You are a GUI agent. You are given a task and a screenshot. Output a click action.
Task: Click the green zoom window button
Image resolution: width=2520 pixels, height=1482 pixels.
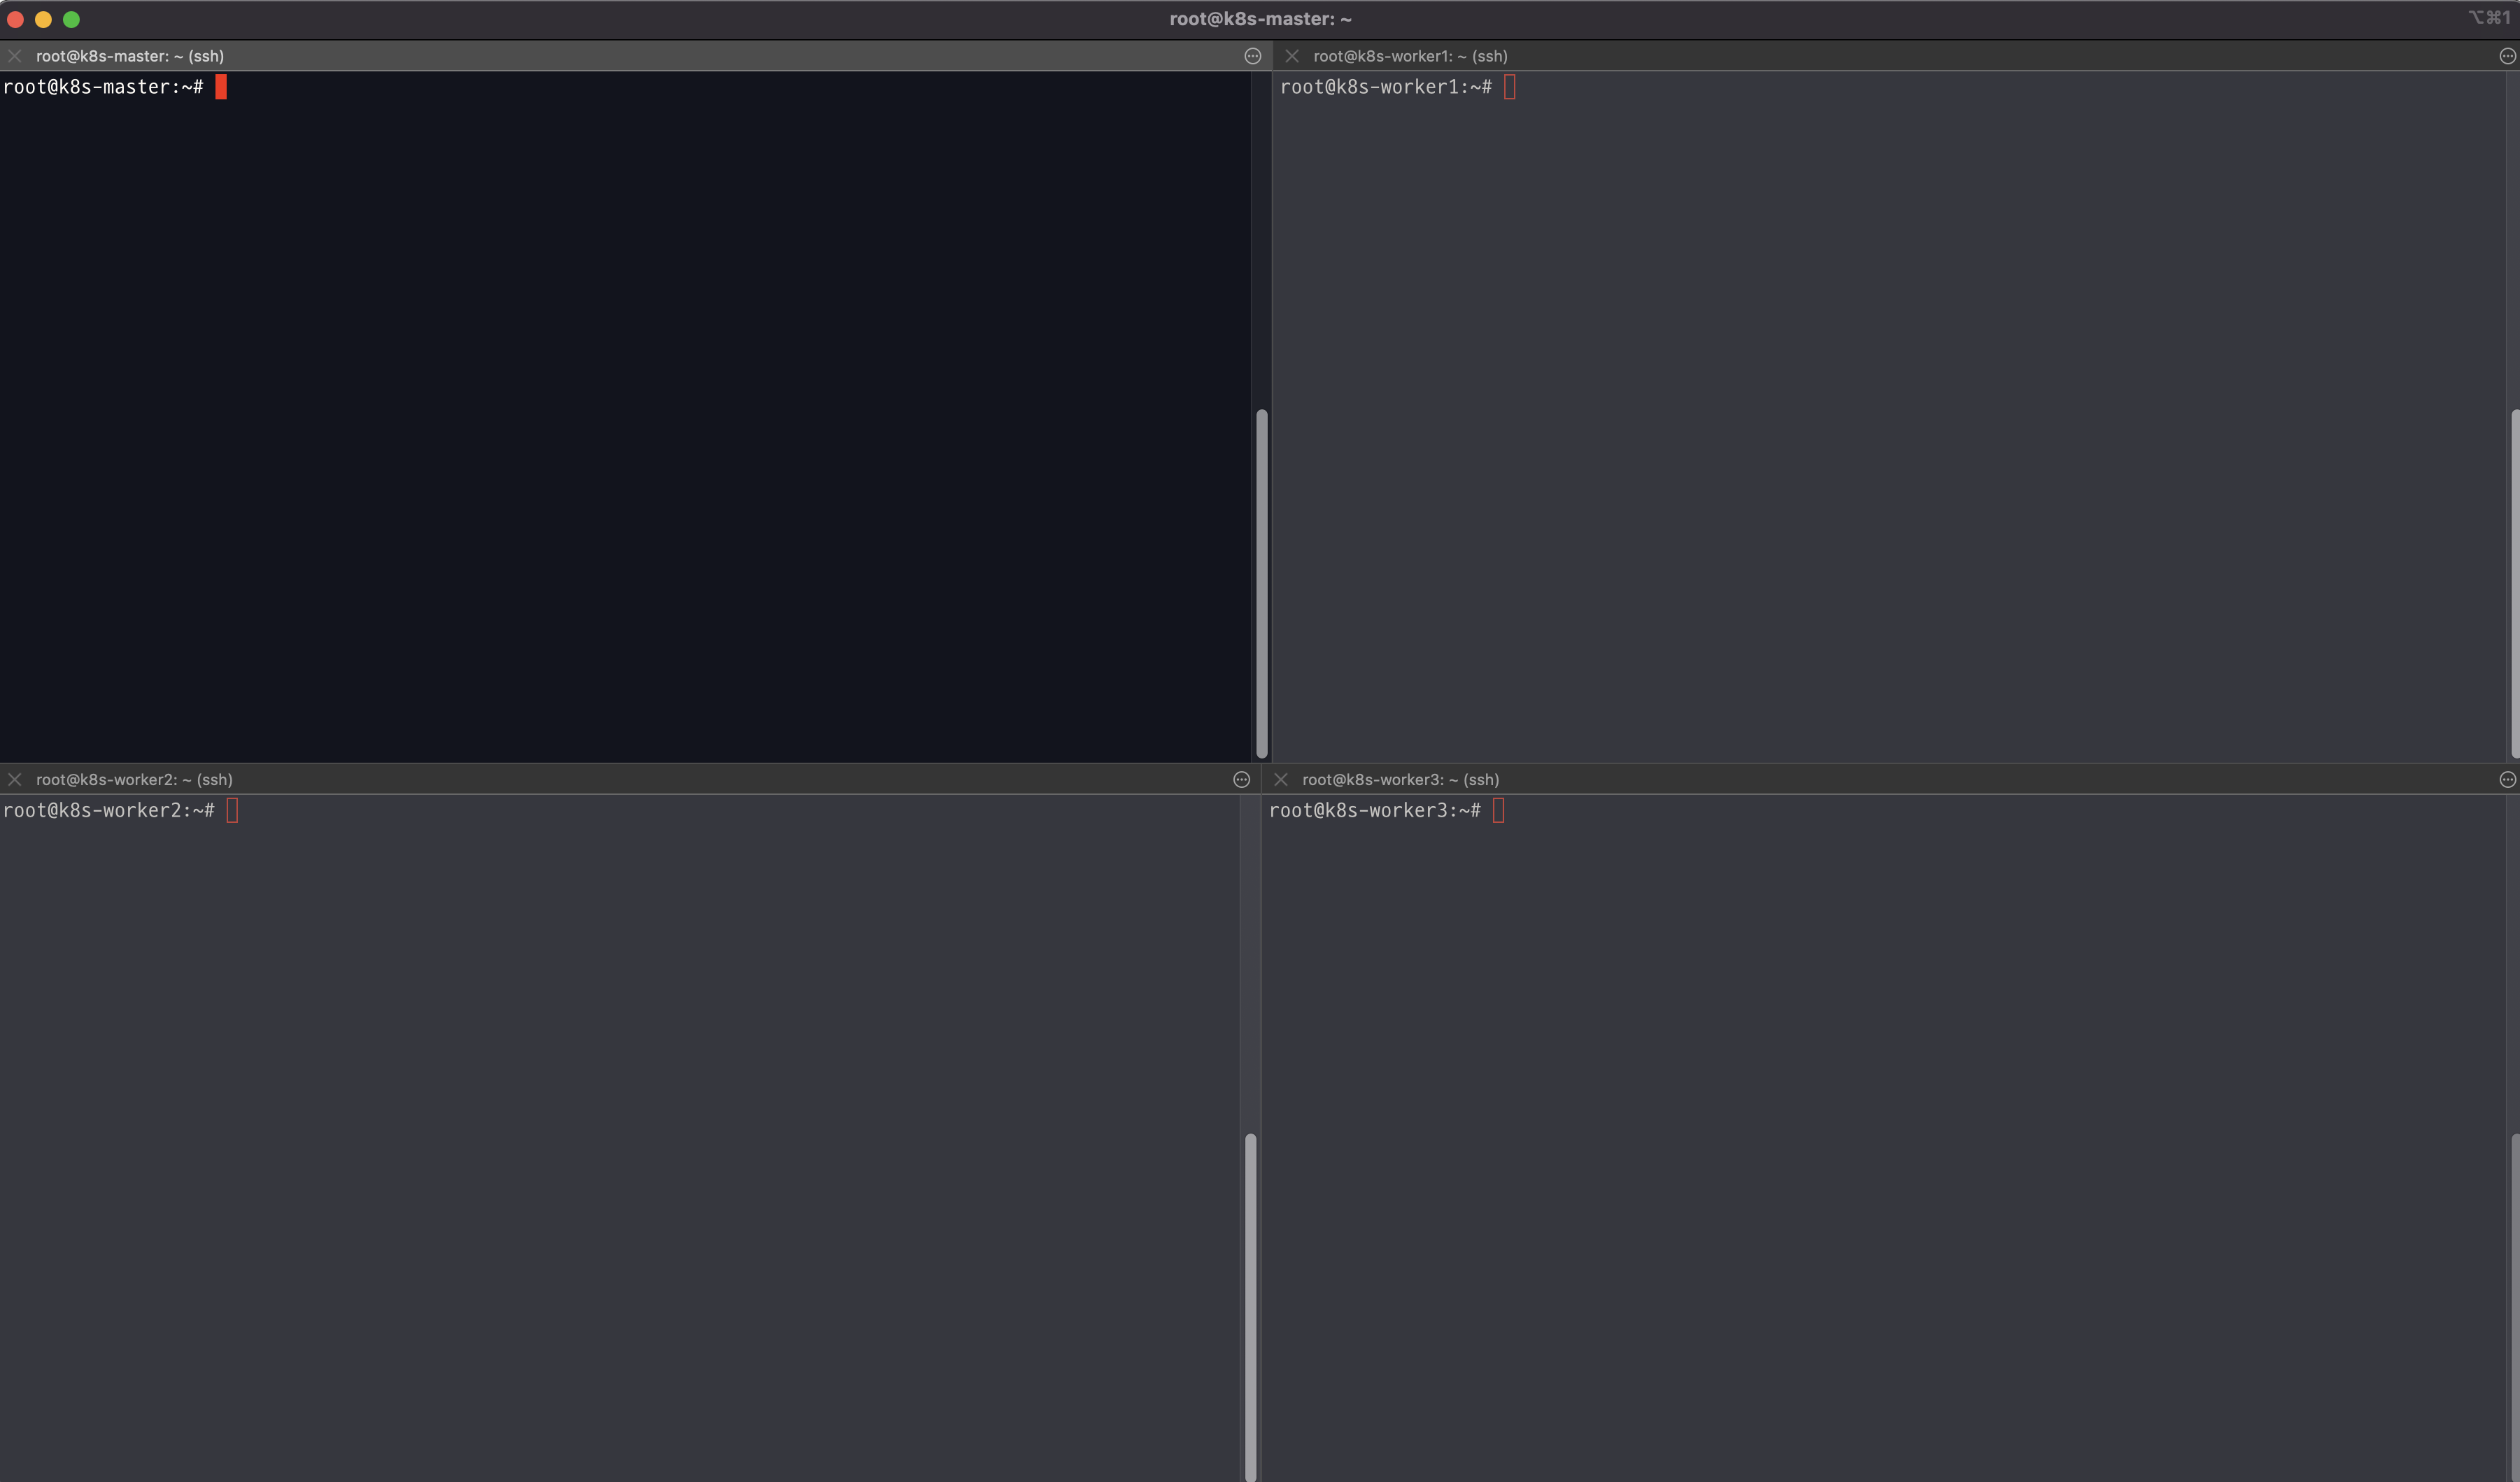(x=71, y=19)
